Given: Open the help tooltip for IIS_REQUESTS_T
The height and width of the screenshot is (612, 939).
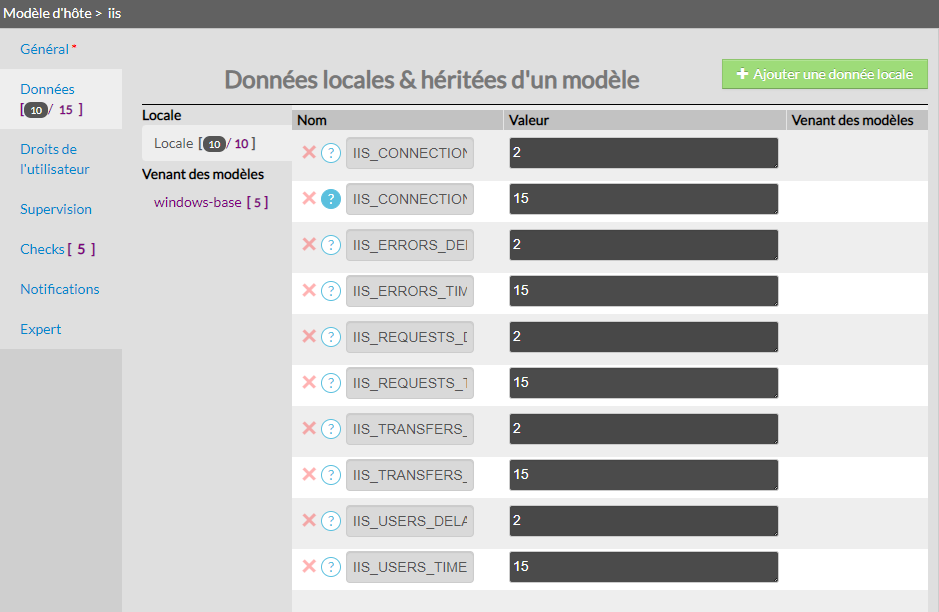Looking at the screenshot, I should [331, 383].
